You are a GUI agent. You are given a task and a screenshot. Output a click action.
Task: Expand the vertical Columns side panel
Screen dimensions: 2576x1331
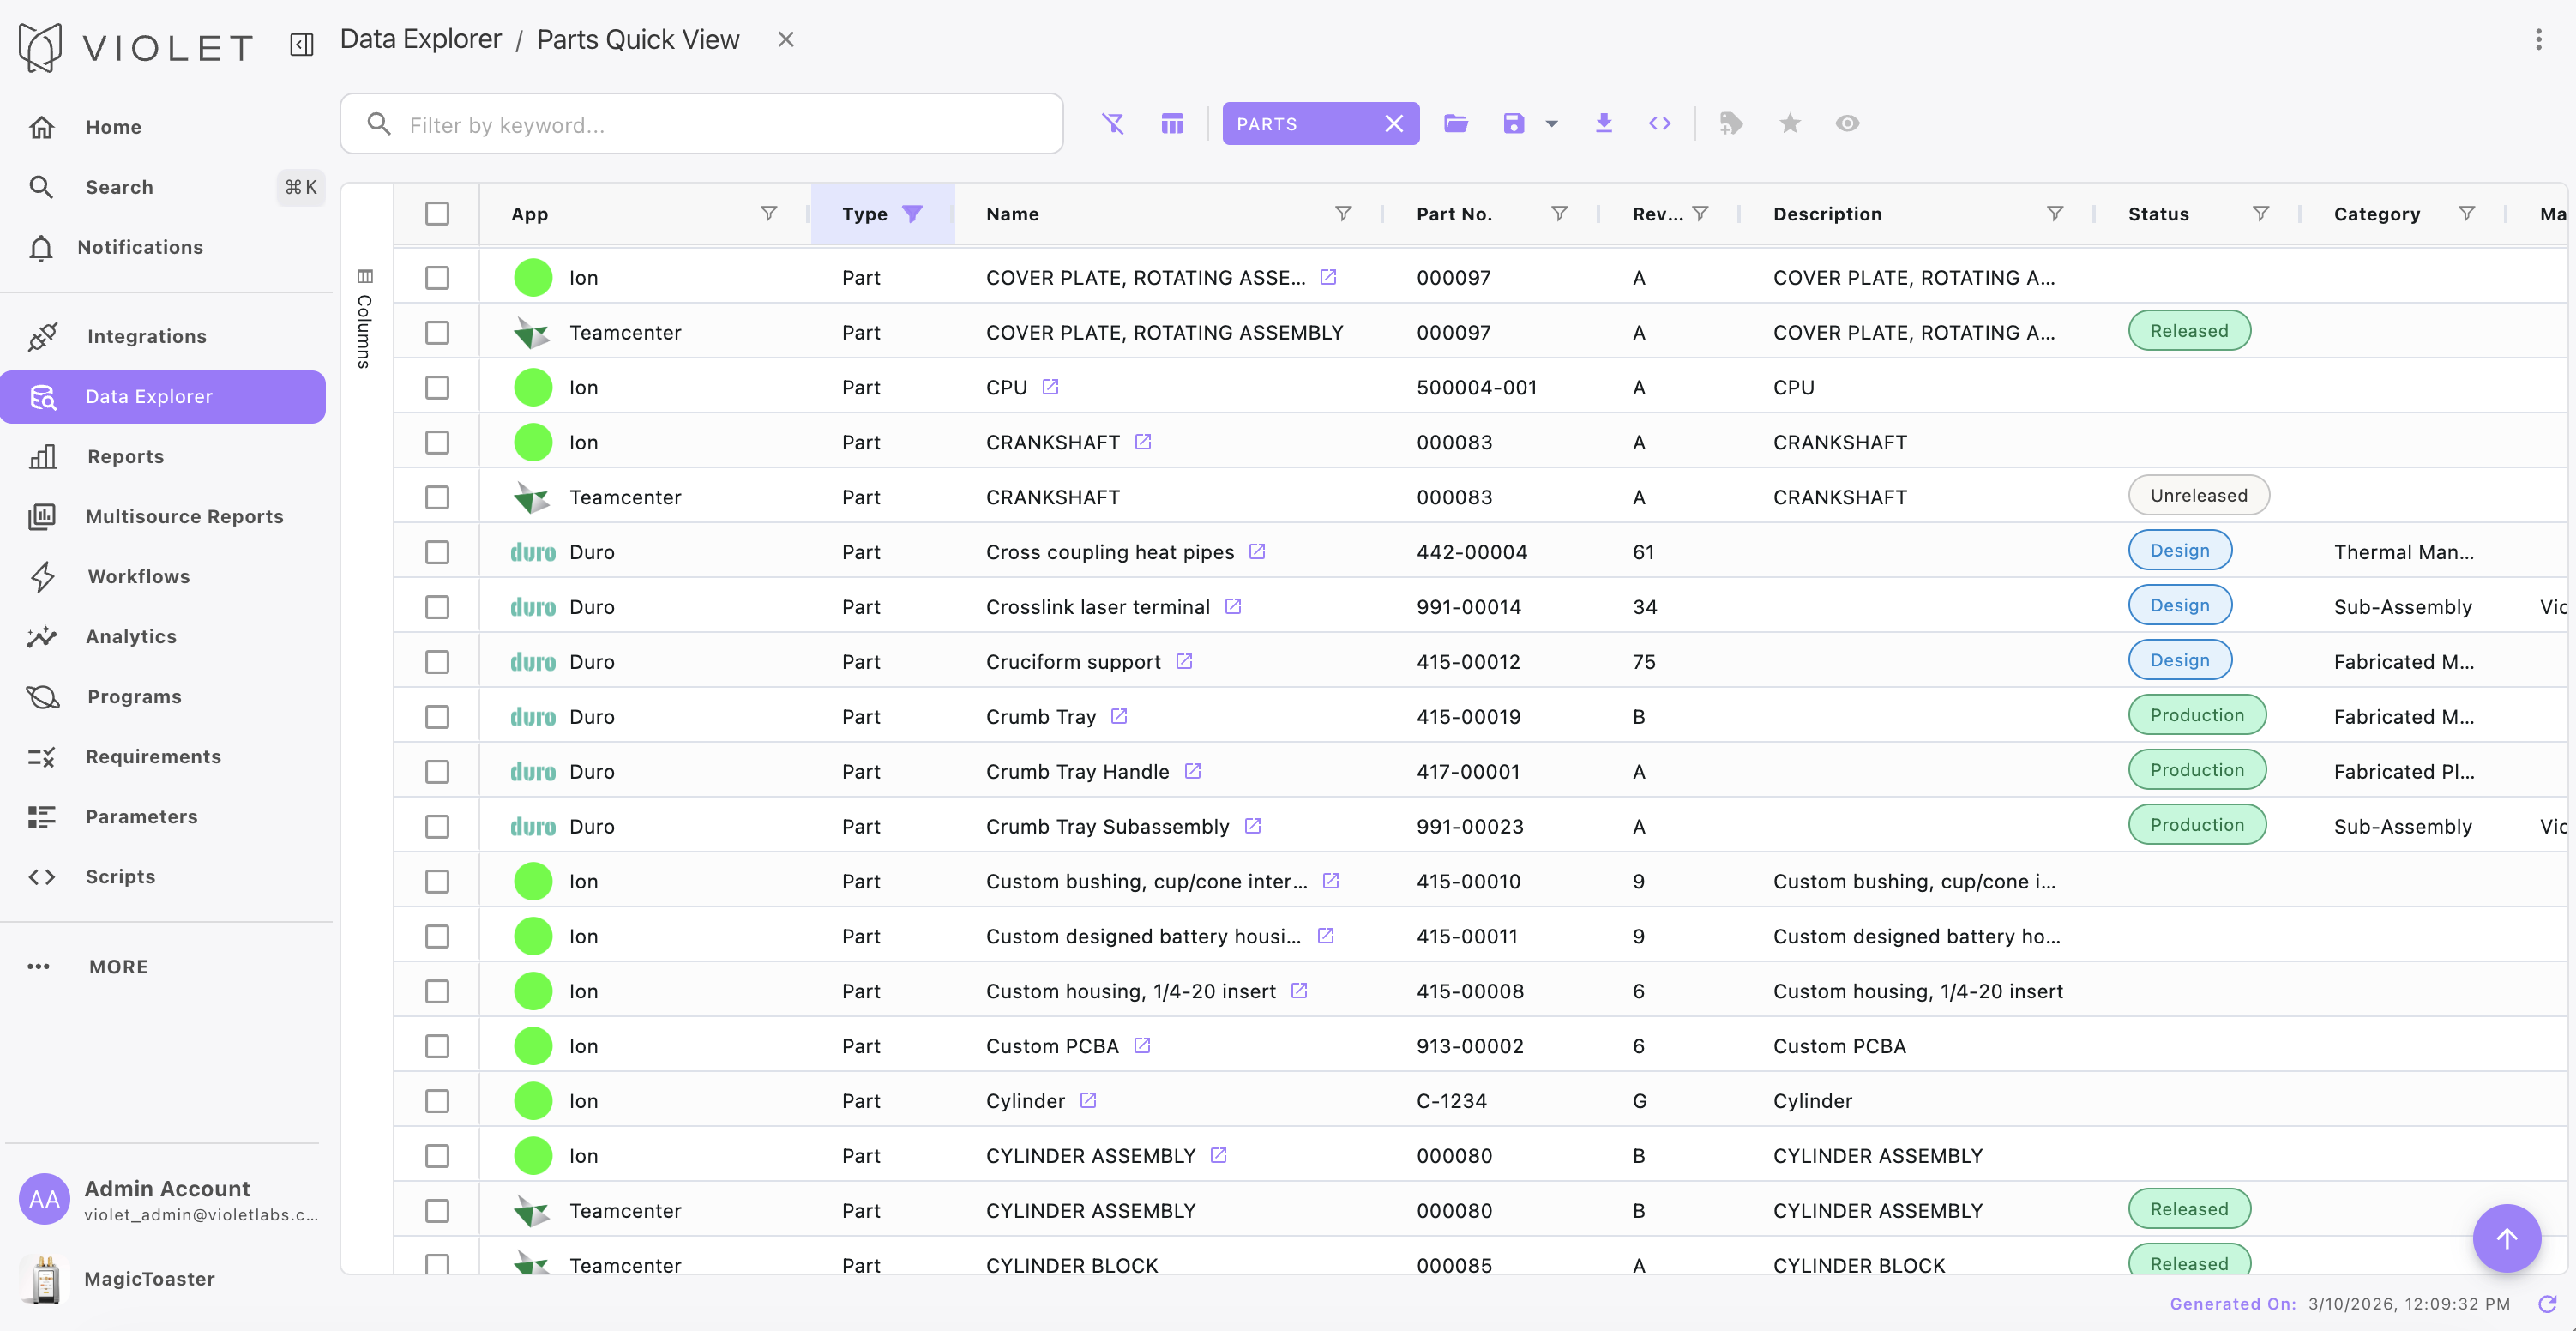point(365,320)
